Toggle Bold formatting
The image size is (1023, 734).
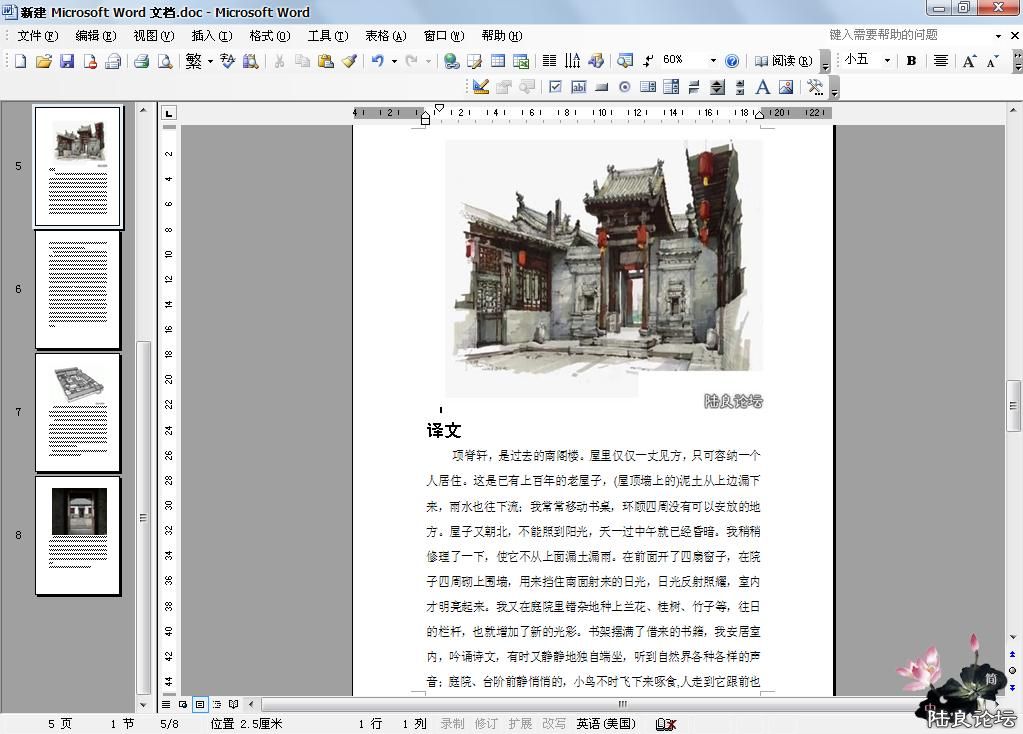pos(911,61)
